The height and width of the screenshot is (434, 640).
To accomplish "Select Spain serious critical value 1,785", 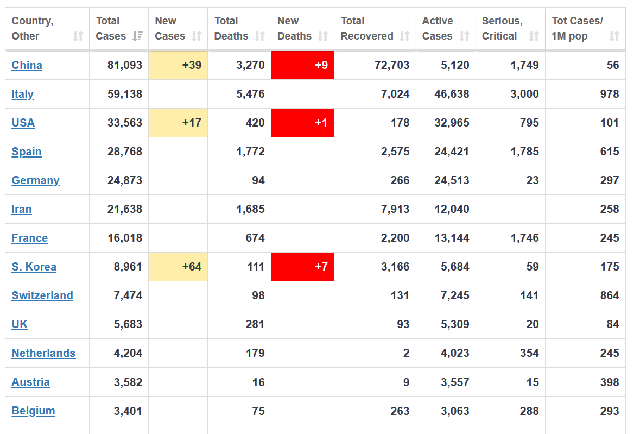I will click(524, 151).
